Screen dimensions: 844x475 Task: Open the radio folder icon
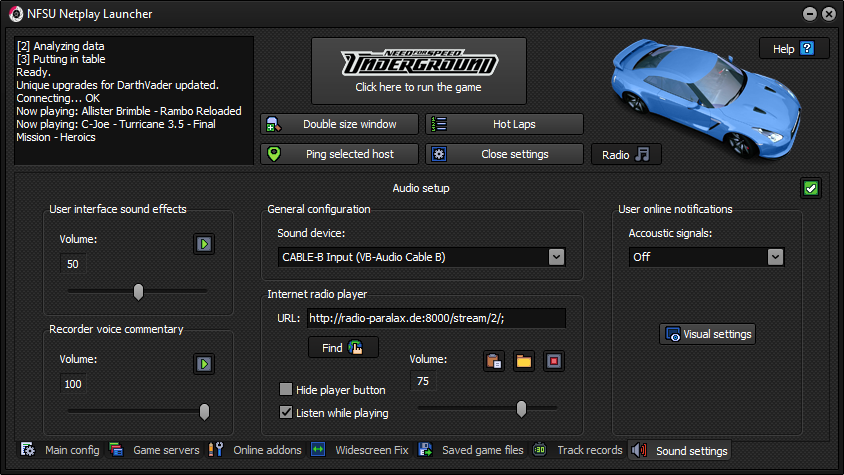524,361
